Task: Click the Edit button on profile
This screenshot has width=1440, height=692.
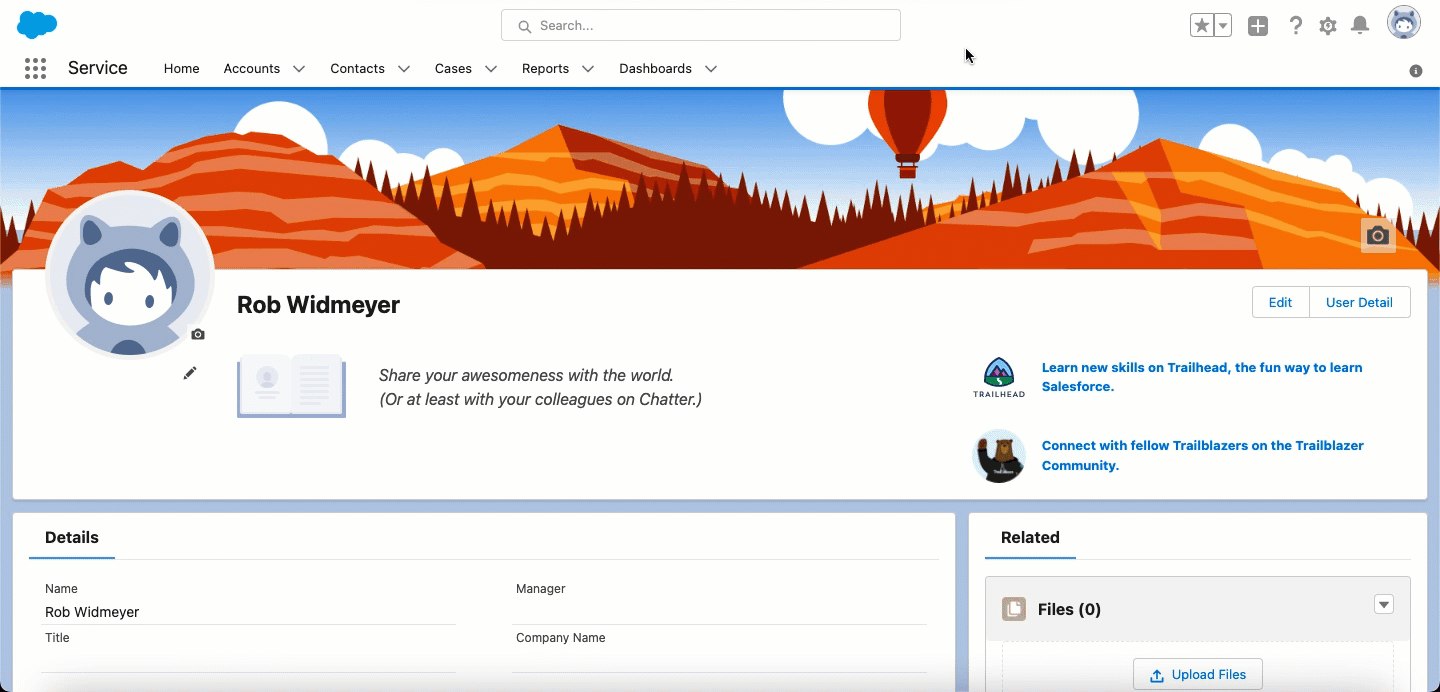Action: [x=1280, y=302]
